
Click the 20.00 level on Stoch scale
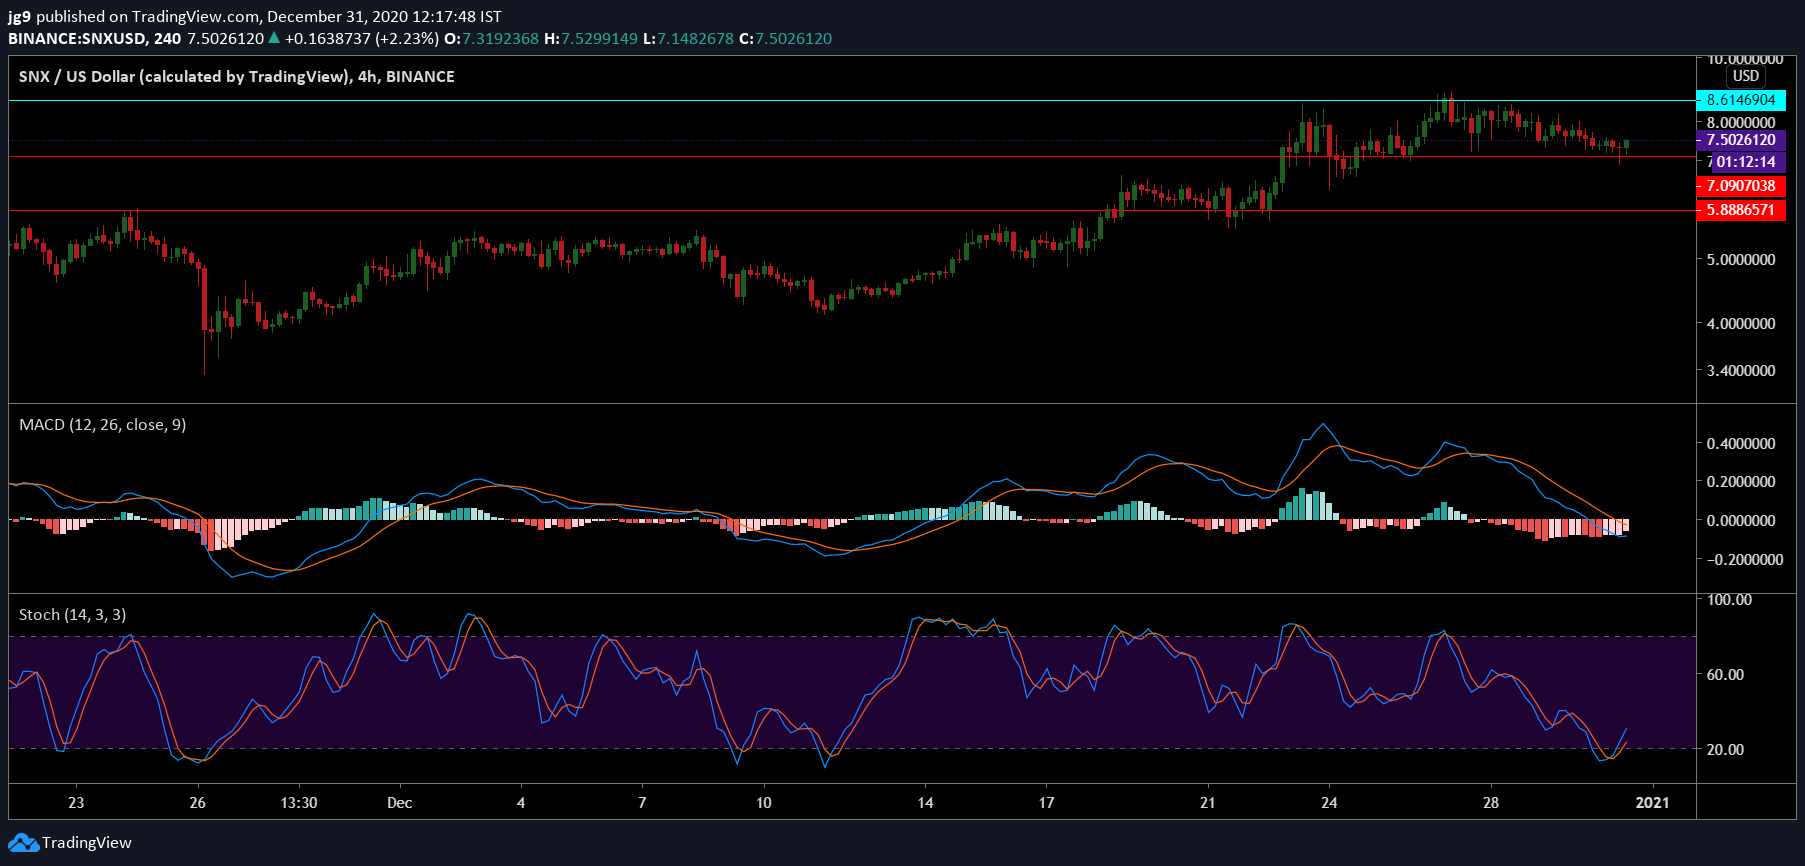click(x=1725, y=749)
